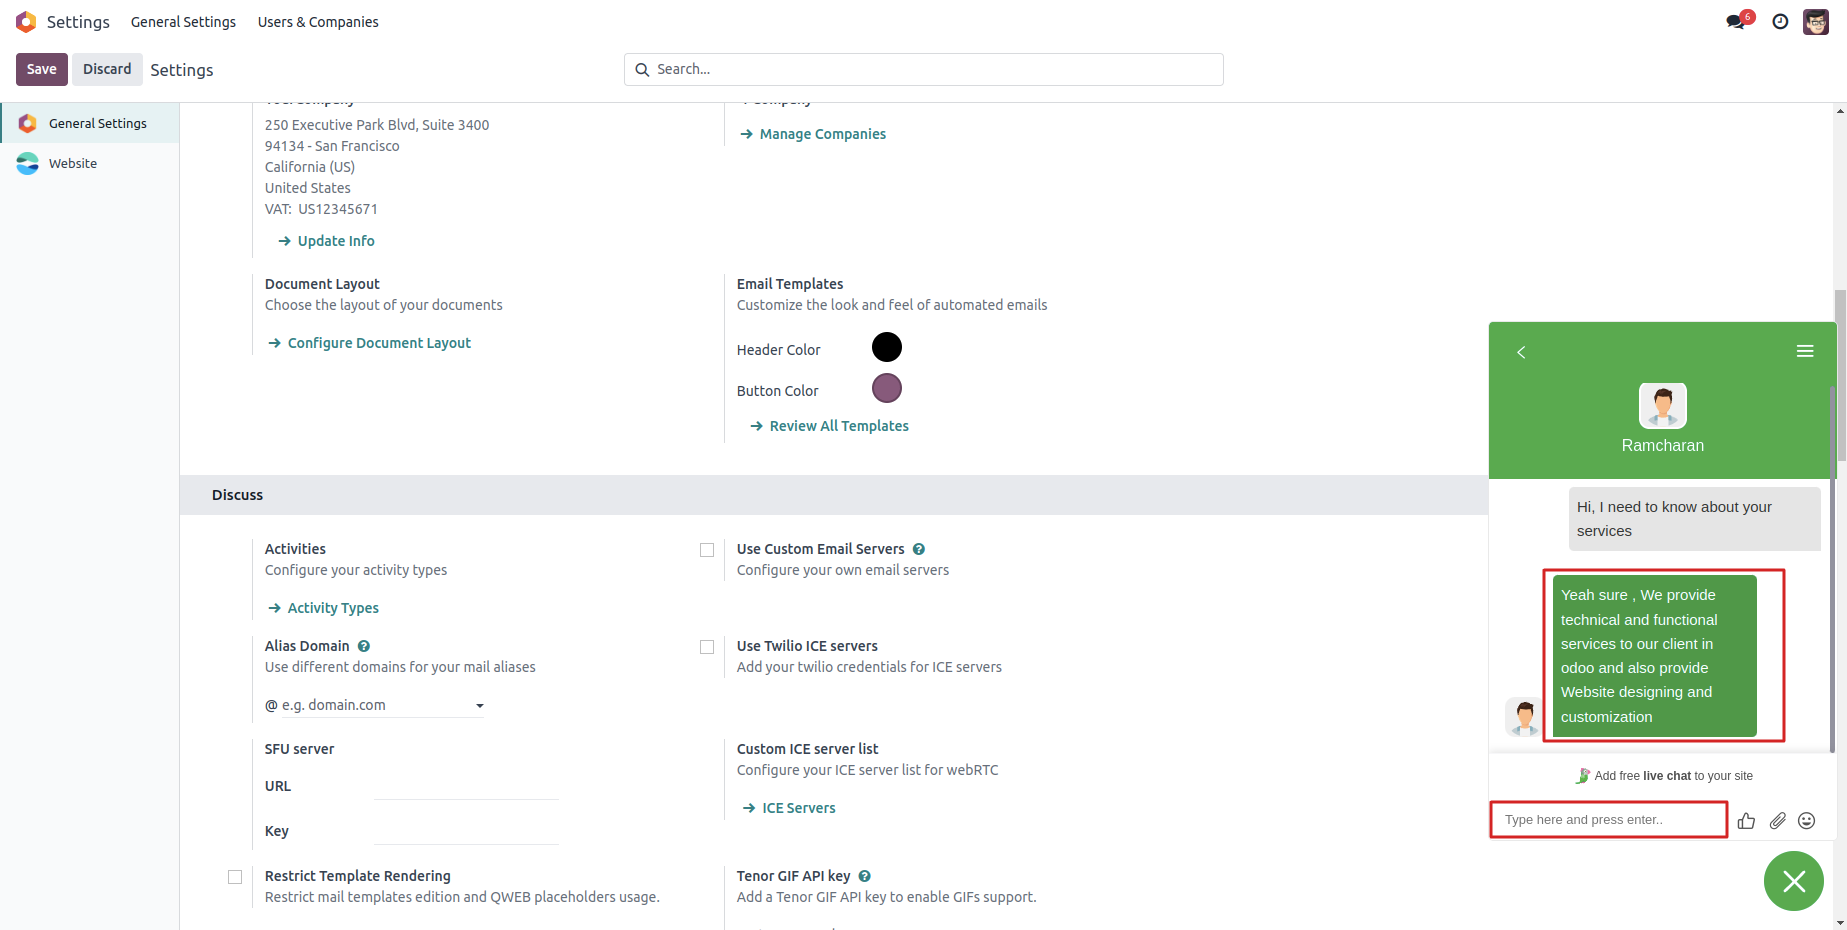This screenshot has width=1847, height=930.
Task: Go back using chat back arrow
Action: 1521,352
